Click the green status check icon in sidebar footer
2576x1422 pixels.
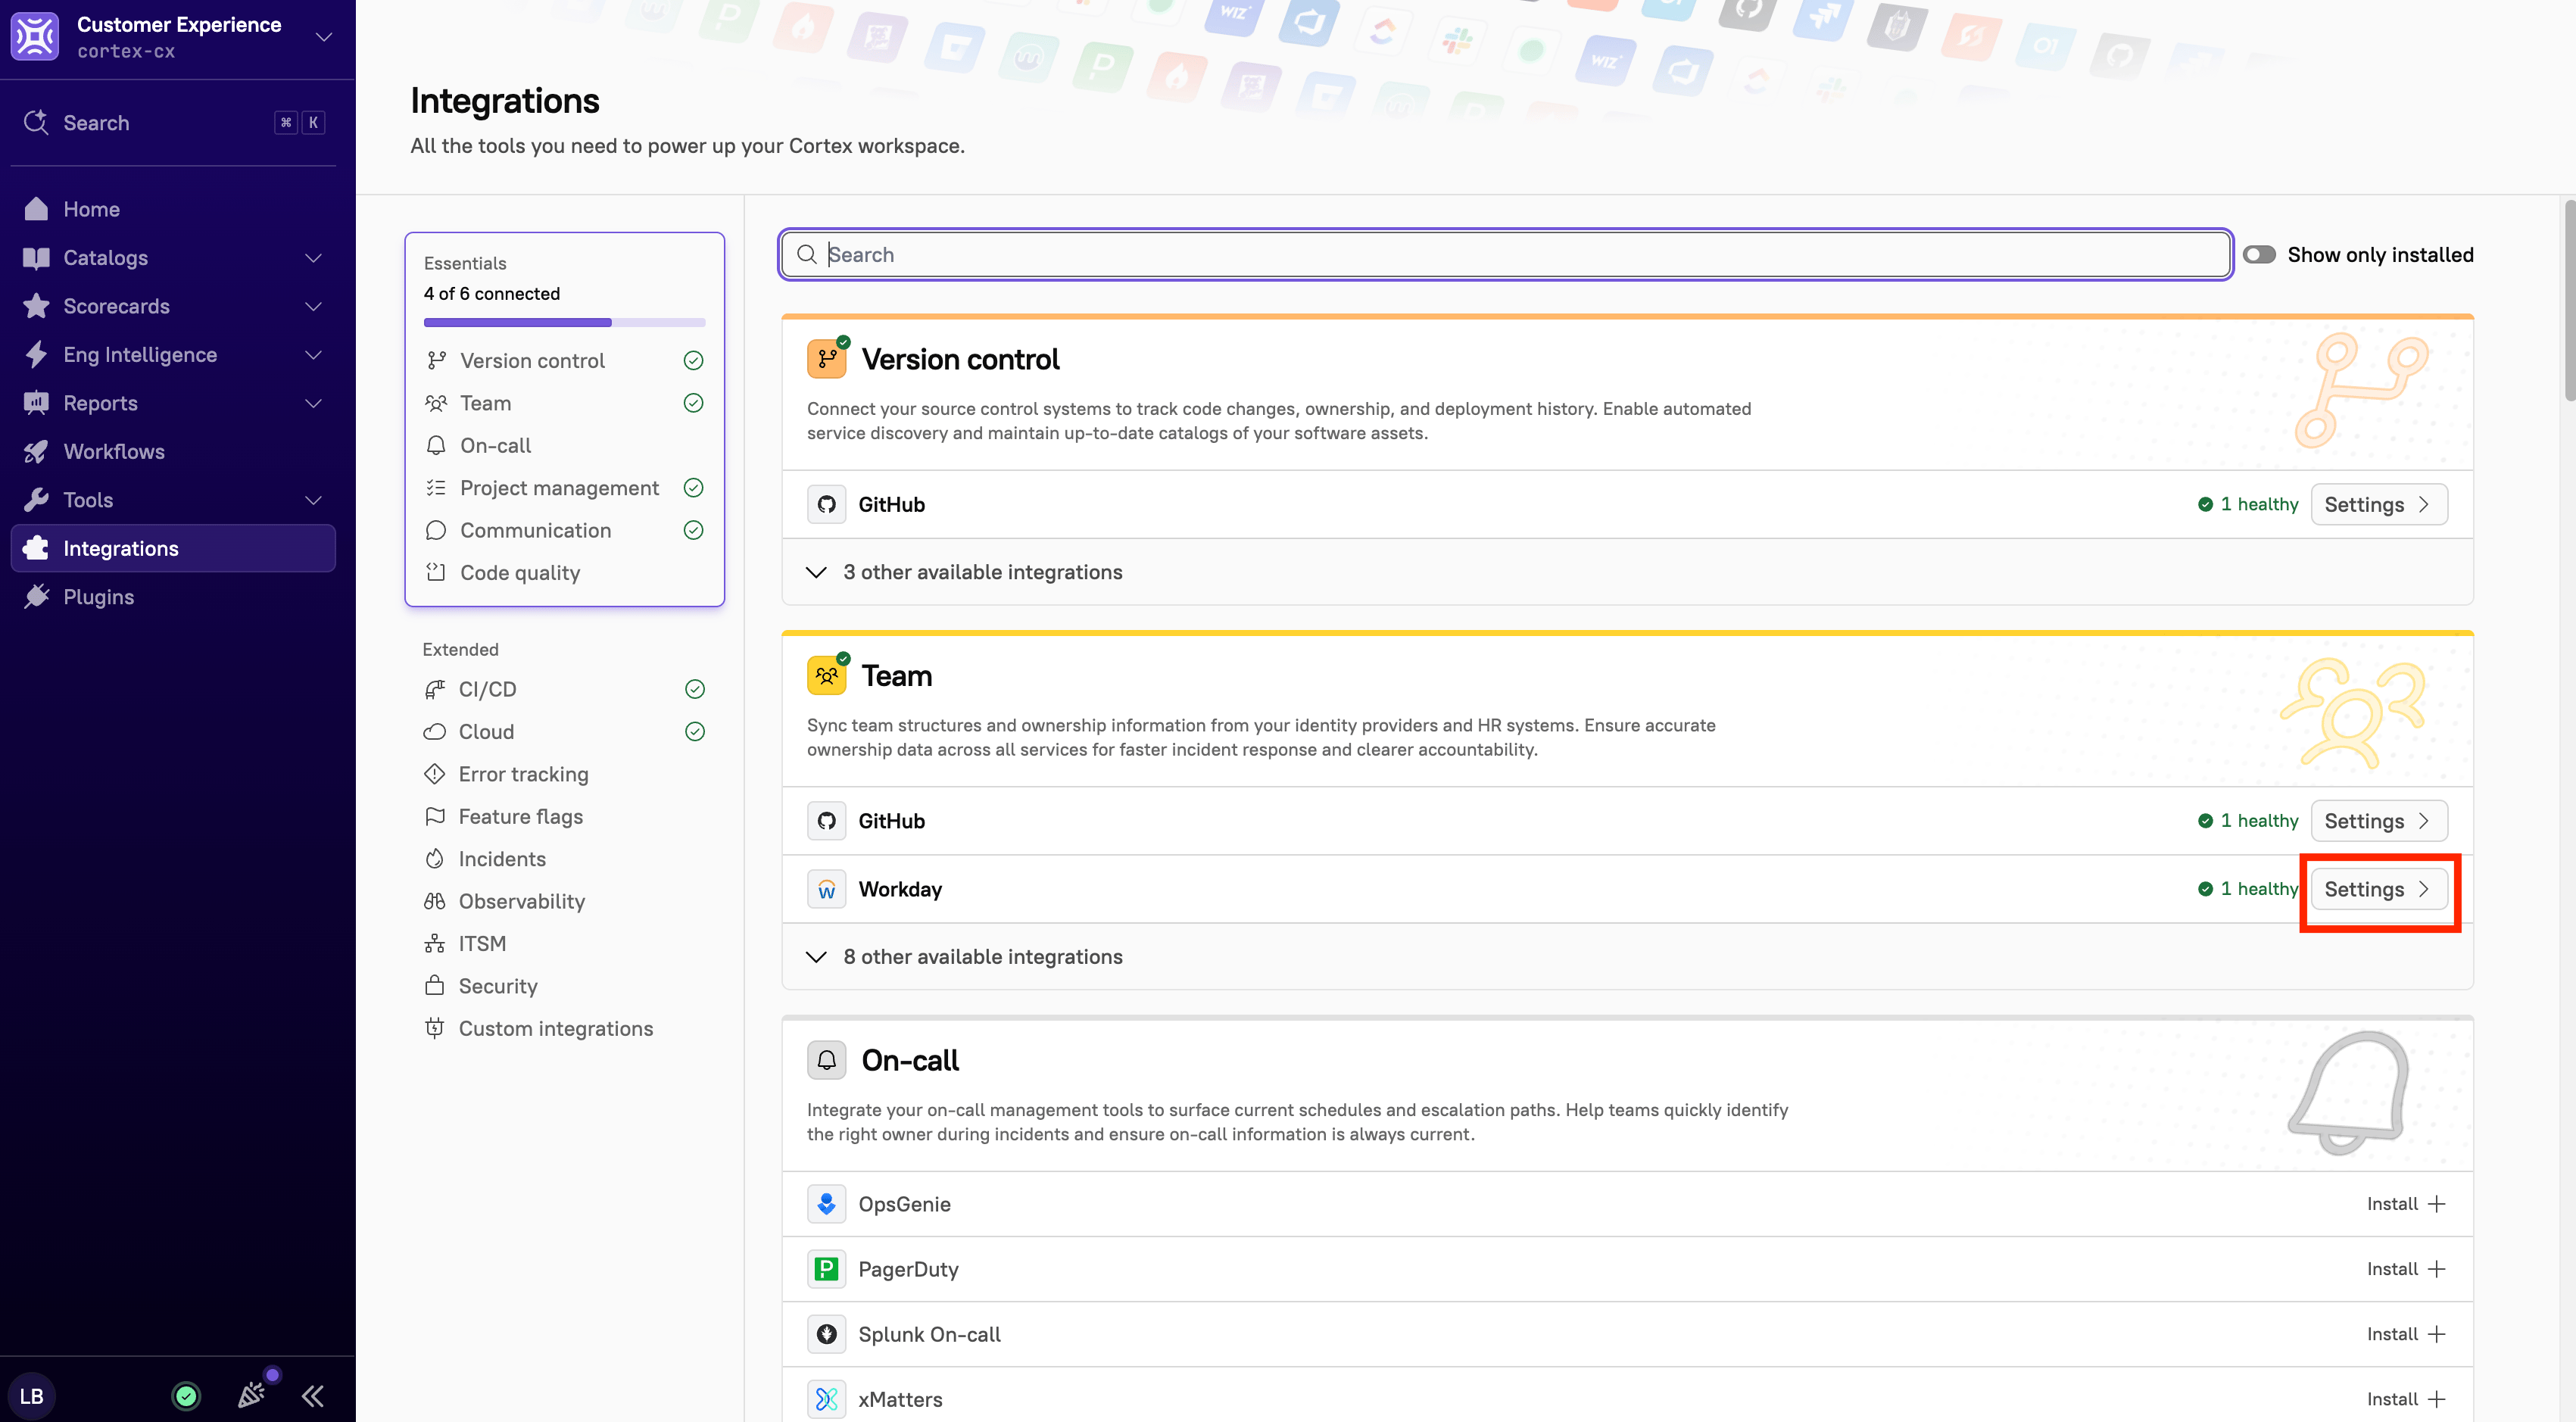coord(186,1396)
